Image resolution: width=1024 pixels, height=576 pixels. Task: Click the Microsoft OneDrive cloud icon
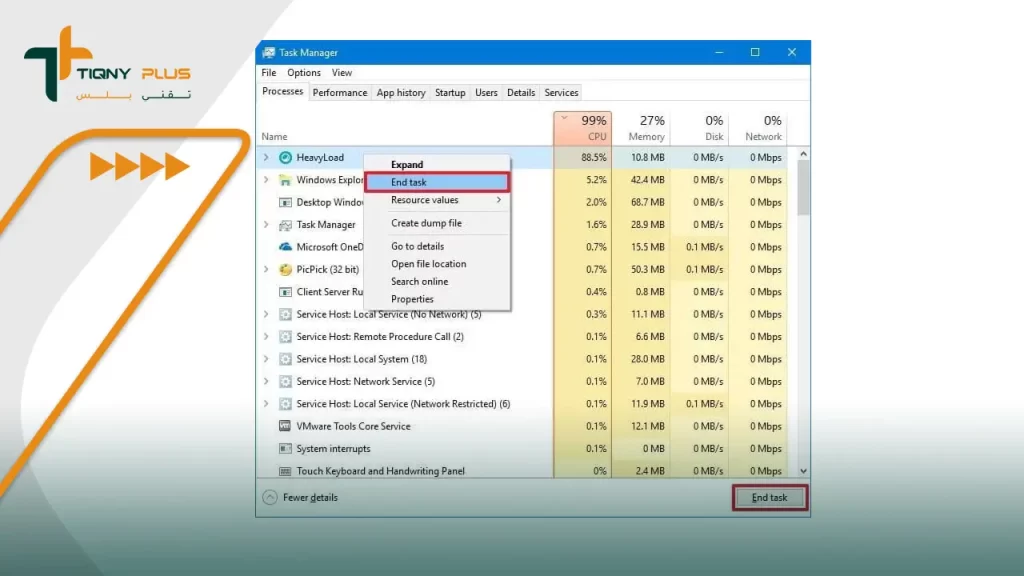coord(285,247)
